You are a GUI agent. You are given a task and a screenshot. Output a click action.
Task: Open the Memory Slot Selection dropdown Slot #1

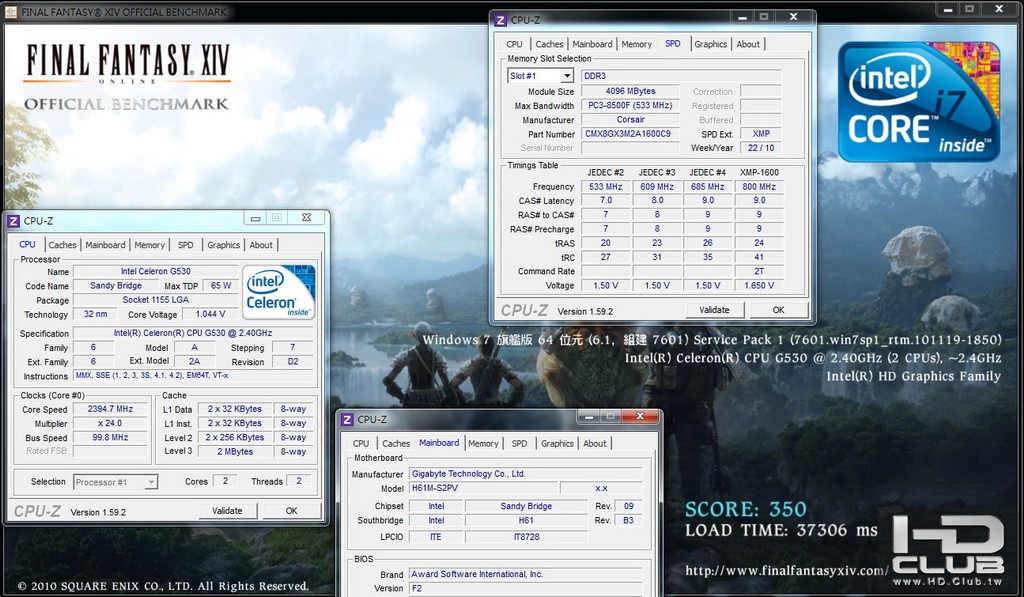click(x=541, y=76)
